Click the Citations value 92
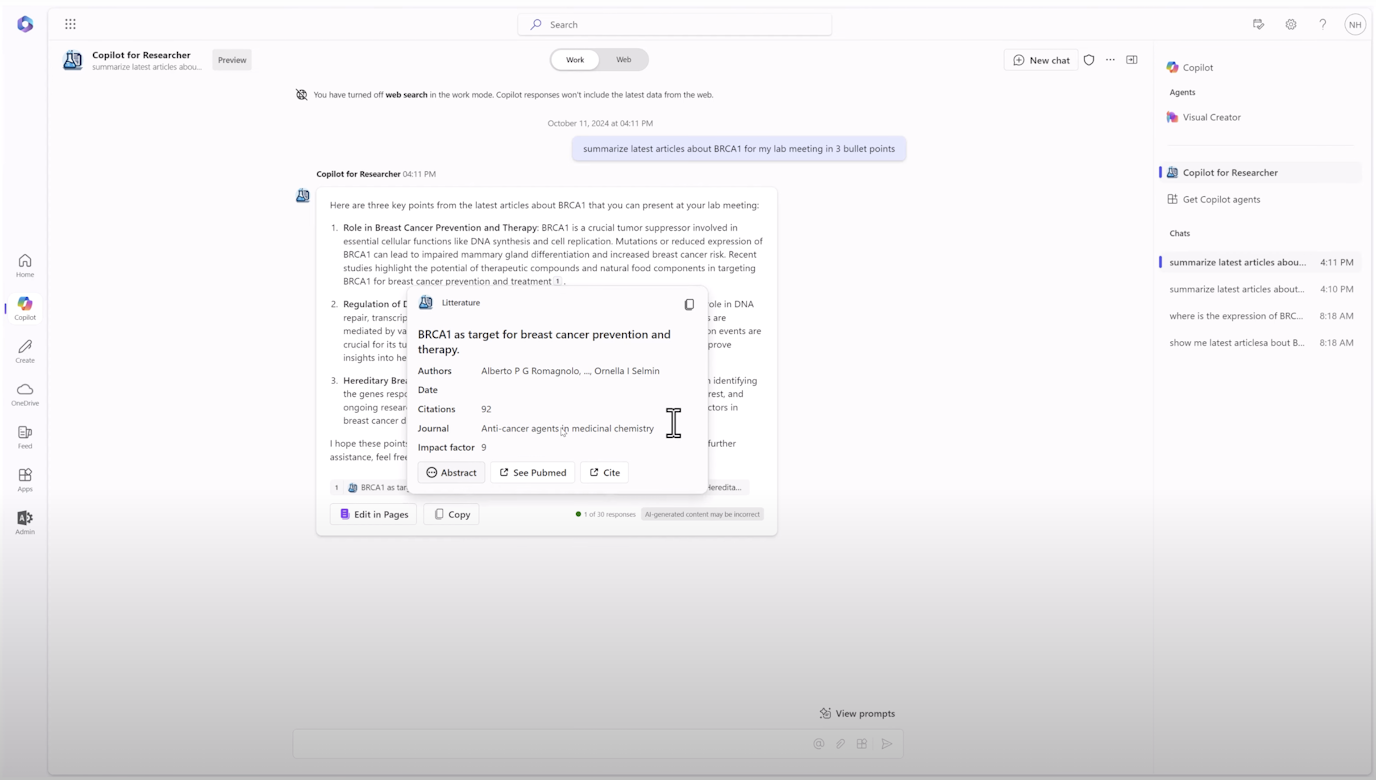1376x780 pixels. tap(486, 409)
